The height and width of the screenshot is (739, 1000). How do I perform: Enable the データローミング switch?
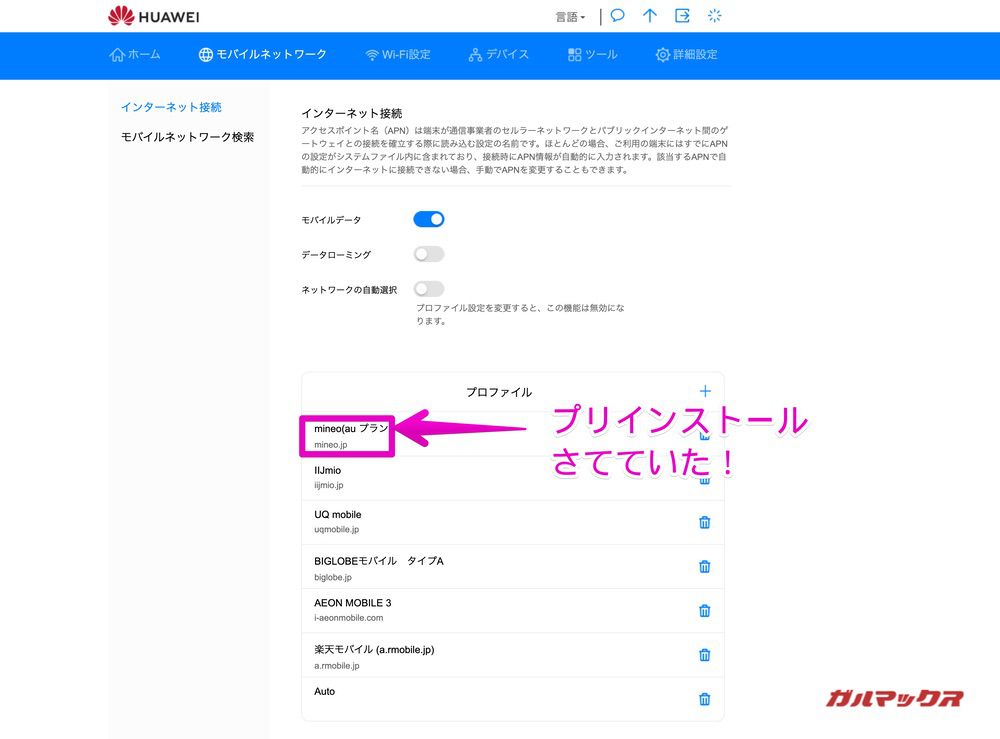pos(429,254)
